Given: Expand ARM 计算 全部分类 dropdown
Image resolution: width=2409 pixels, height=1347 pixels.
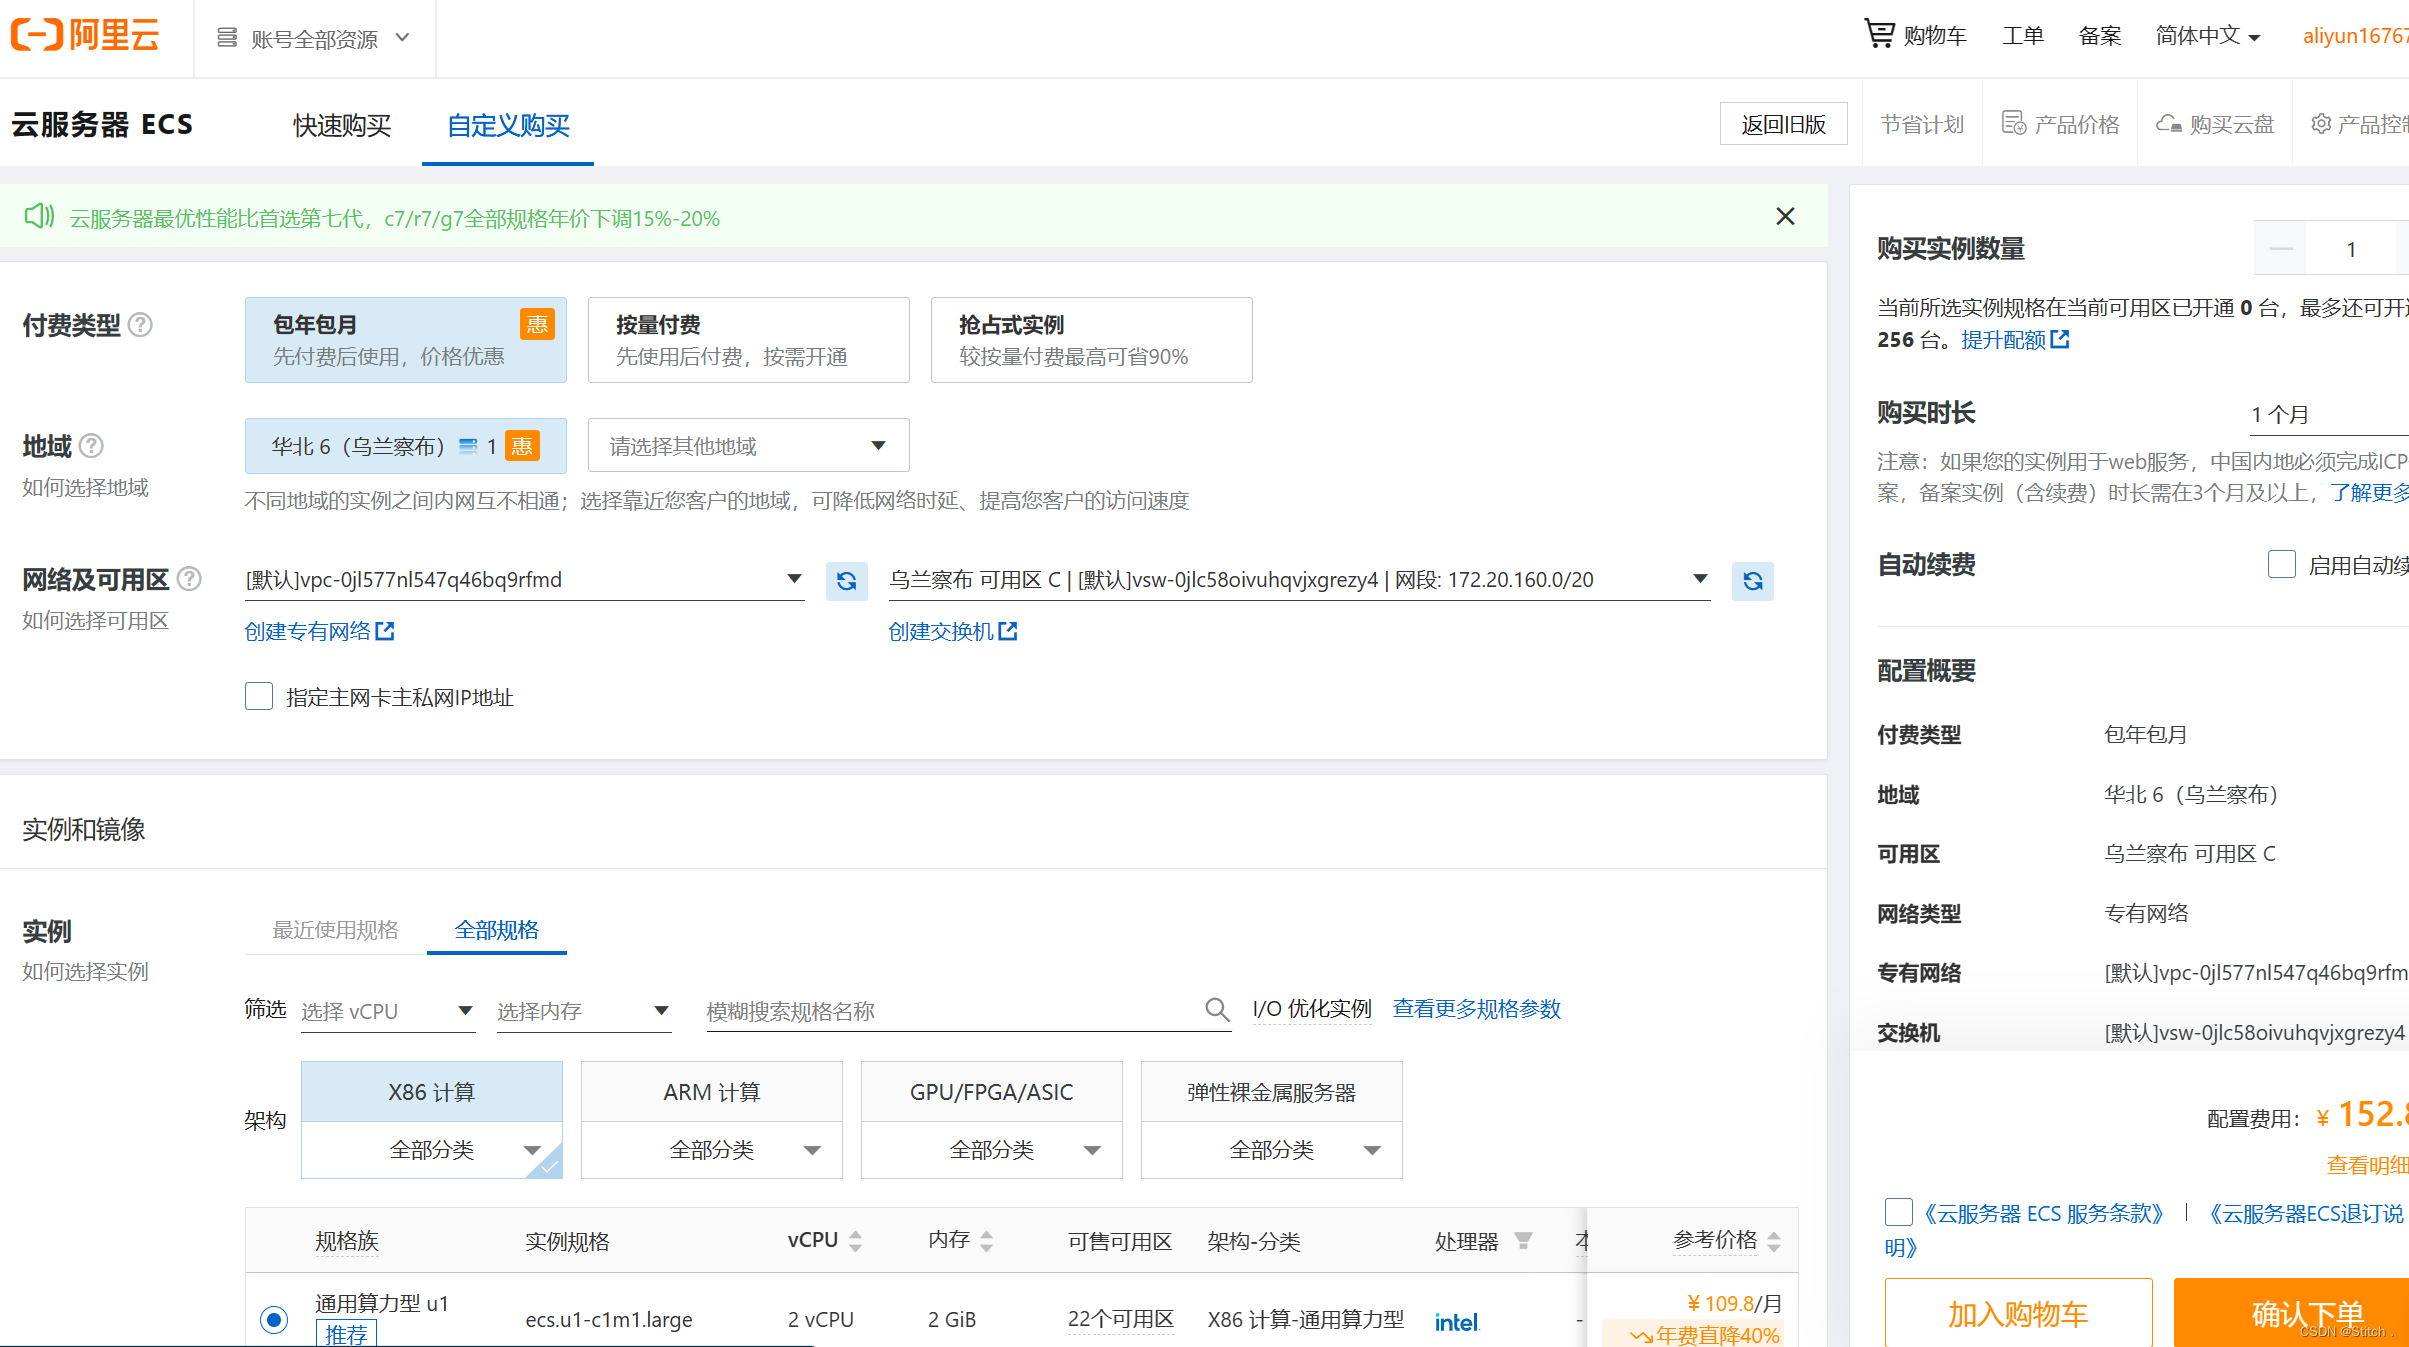Looking at the screenshot, I should (x=712, y=1150).
